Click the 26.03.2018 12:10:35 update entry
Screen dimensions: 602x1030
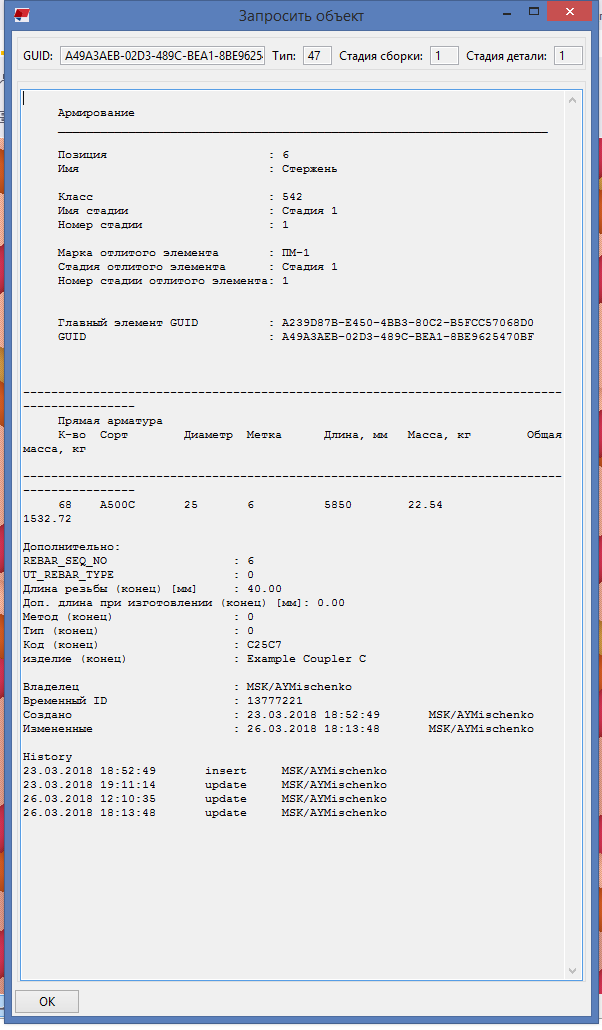(x=204, y=799)
